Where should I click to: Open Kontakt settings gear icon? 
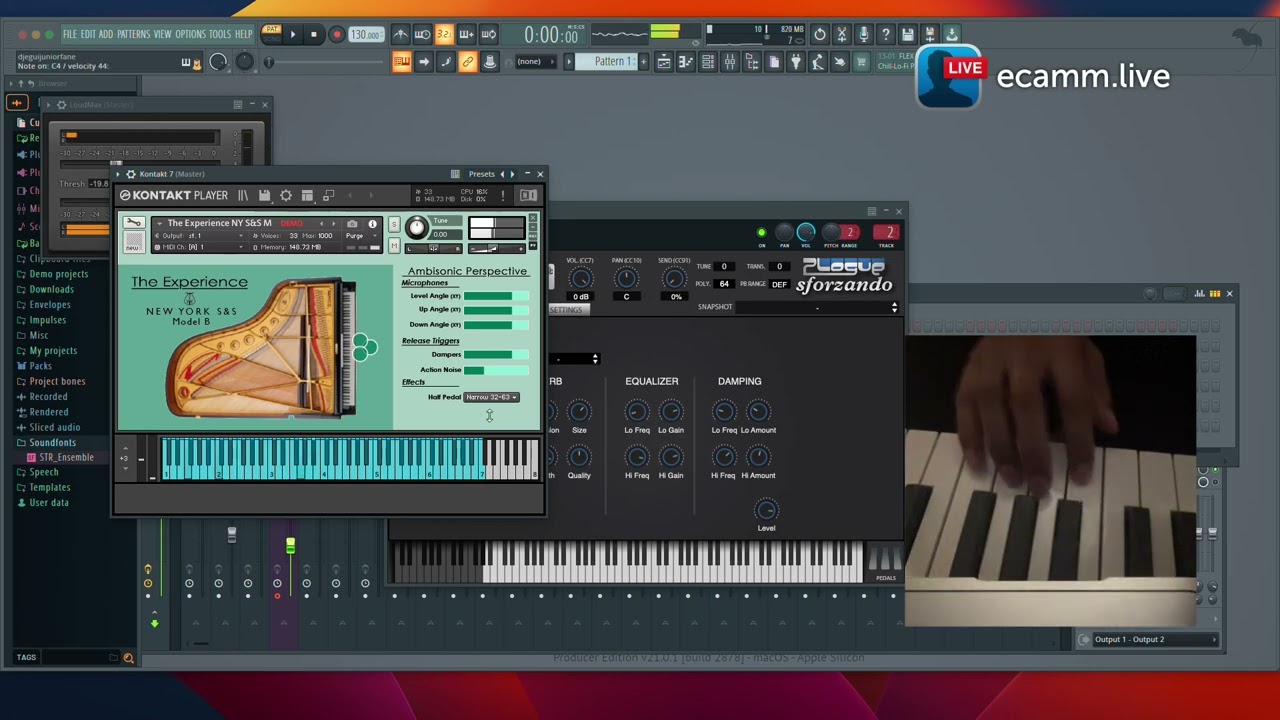tap(286, 195)
